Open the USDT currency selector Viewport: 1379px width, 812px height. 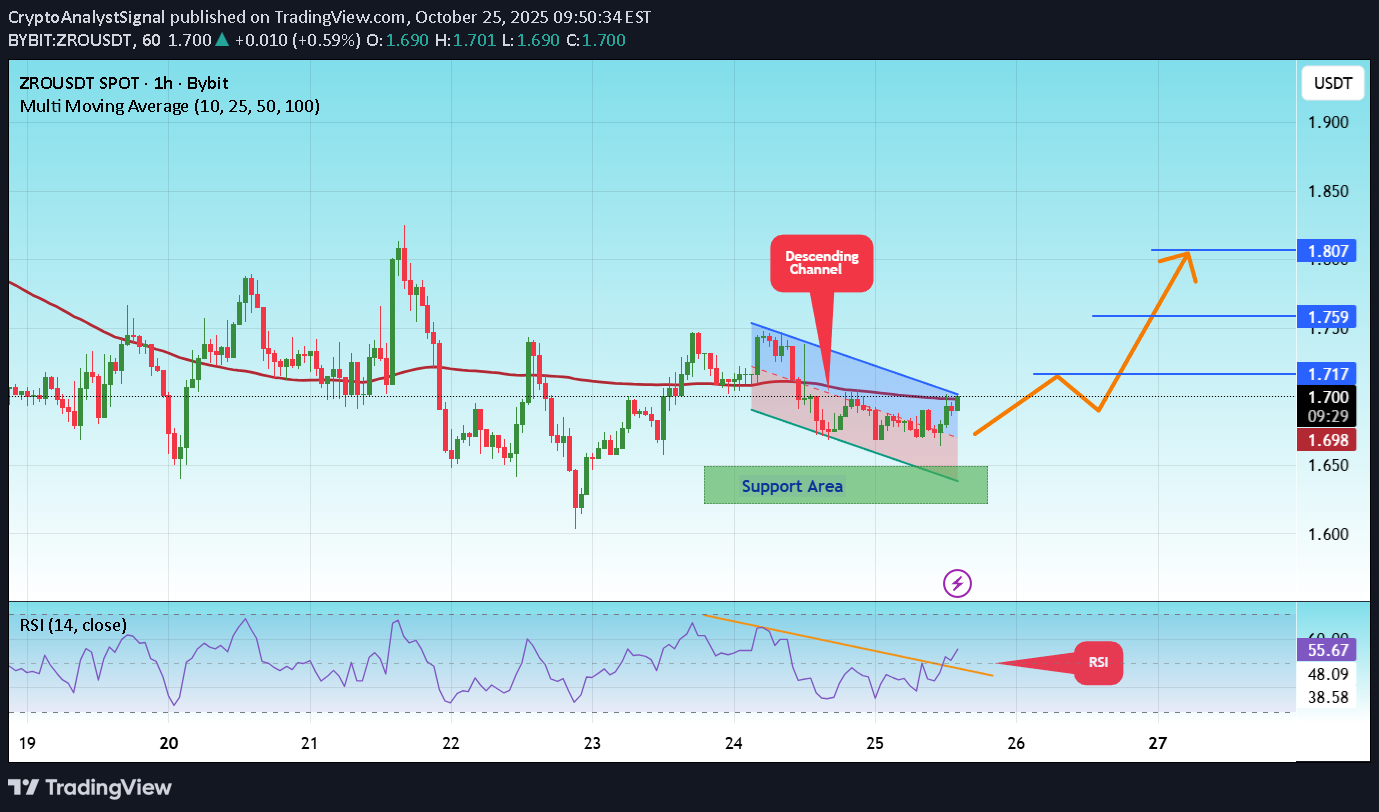point(1332,83)
